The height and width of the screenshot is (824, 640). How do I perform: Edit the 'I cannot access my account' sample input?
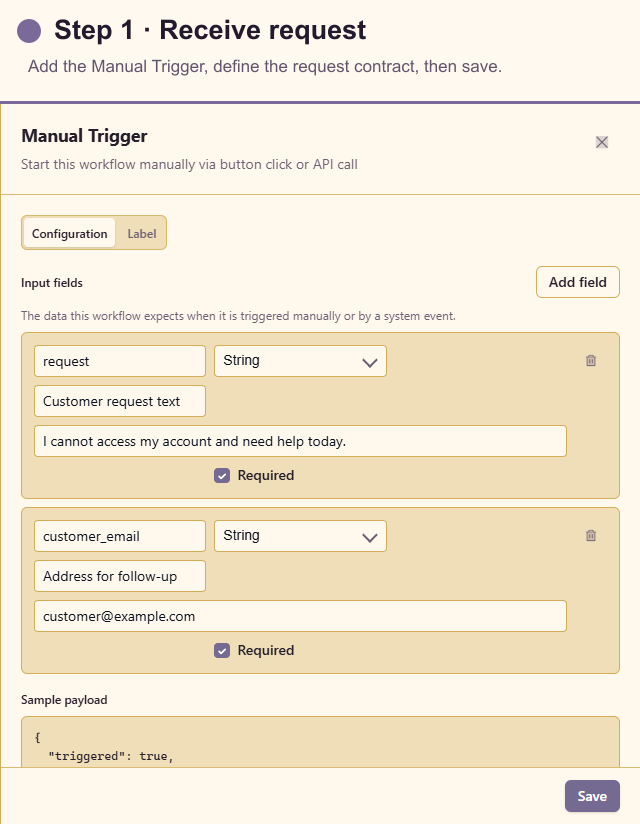click(x=300, y=441)
